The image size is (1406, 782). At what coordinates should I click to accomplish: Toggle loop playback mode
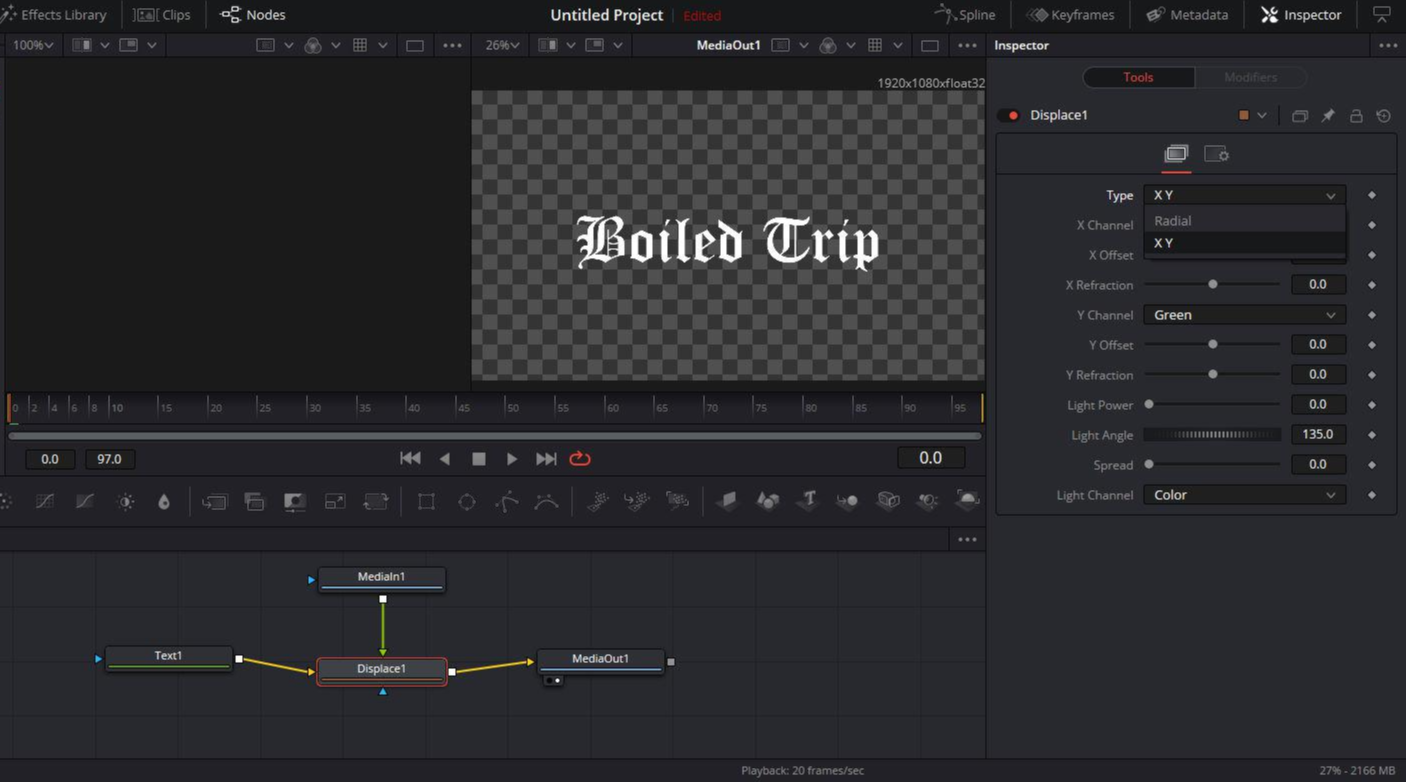580,459
